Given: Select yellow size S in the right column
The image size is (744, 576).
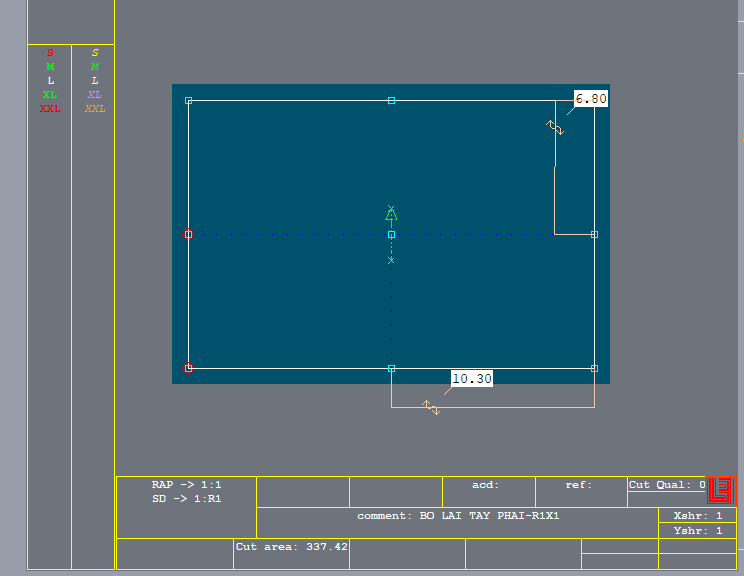Looking at the screenshot, I should pos(95,53).
